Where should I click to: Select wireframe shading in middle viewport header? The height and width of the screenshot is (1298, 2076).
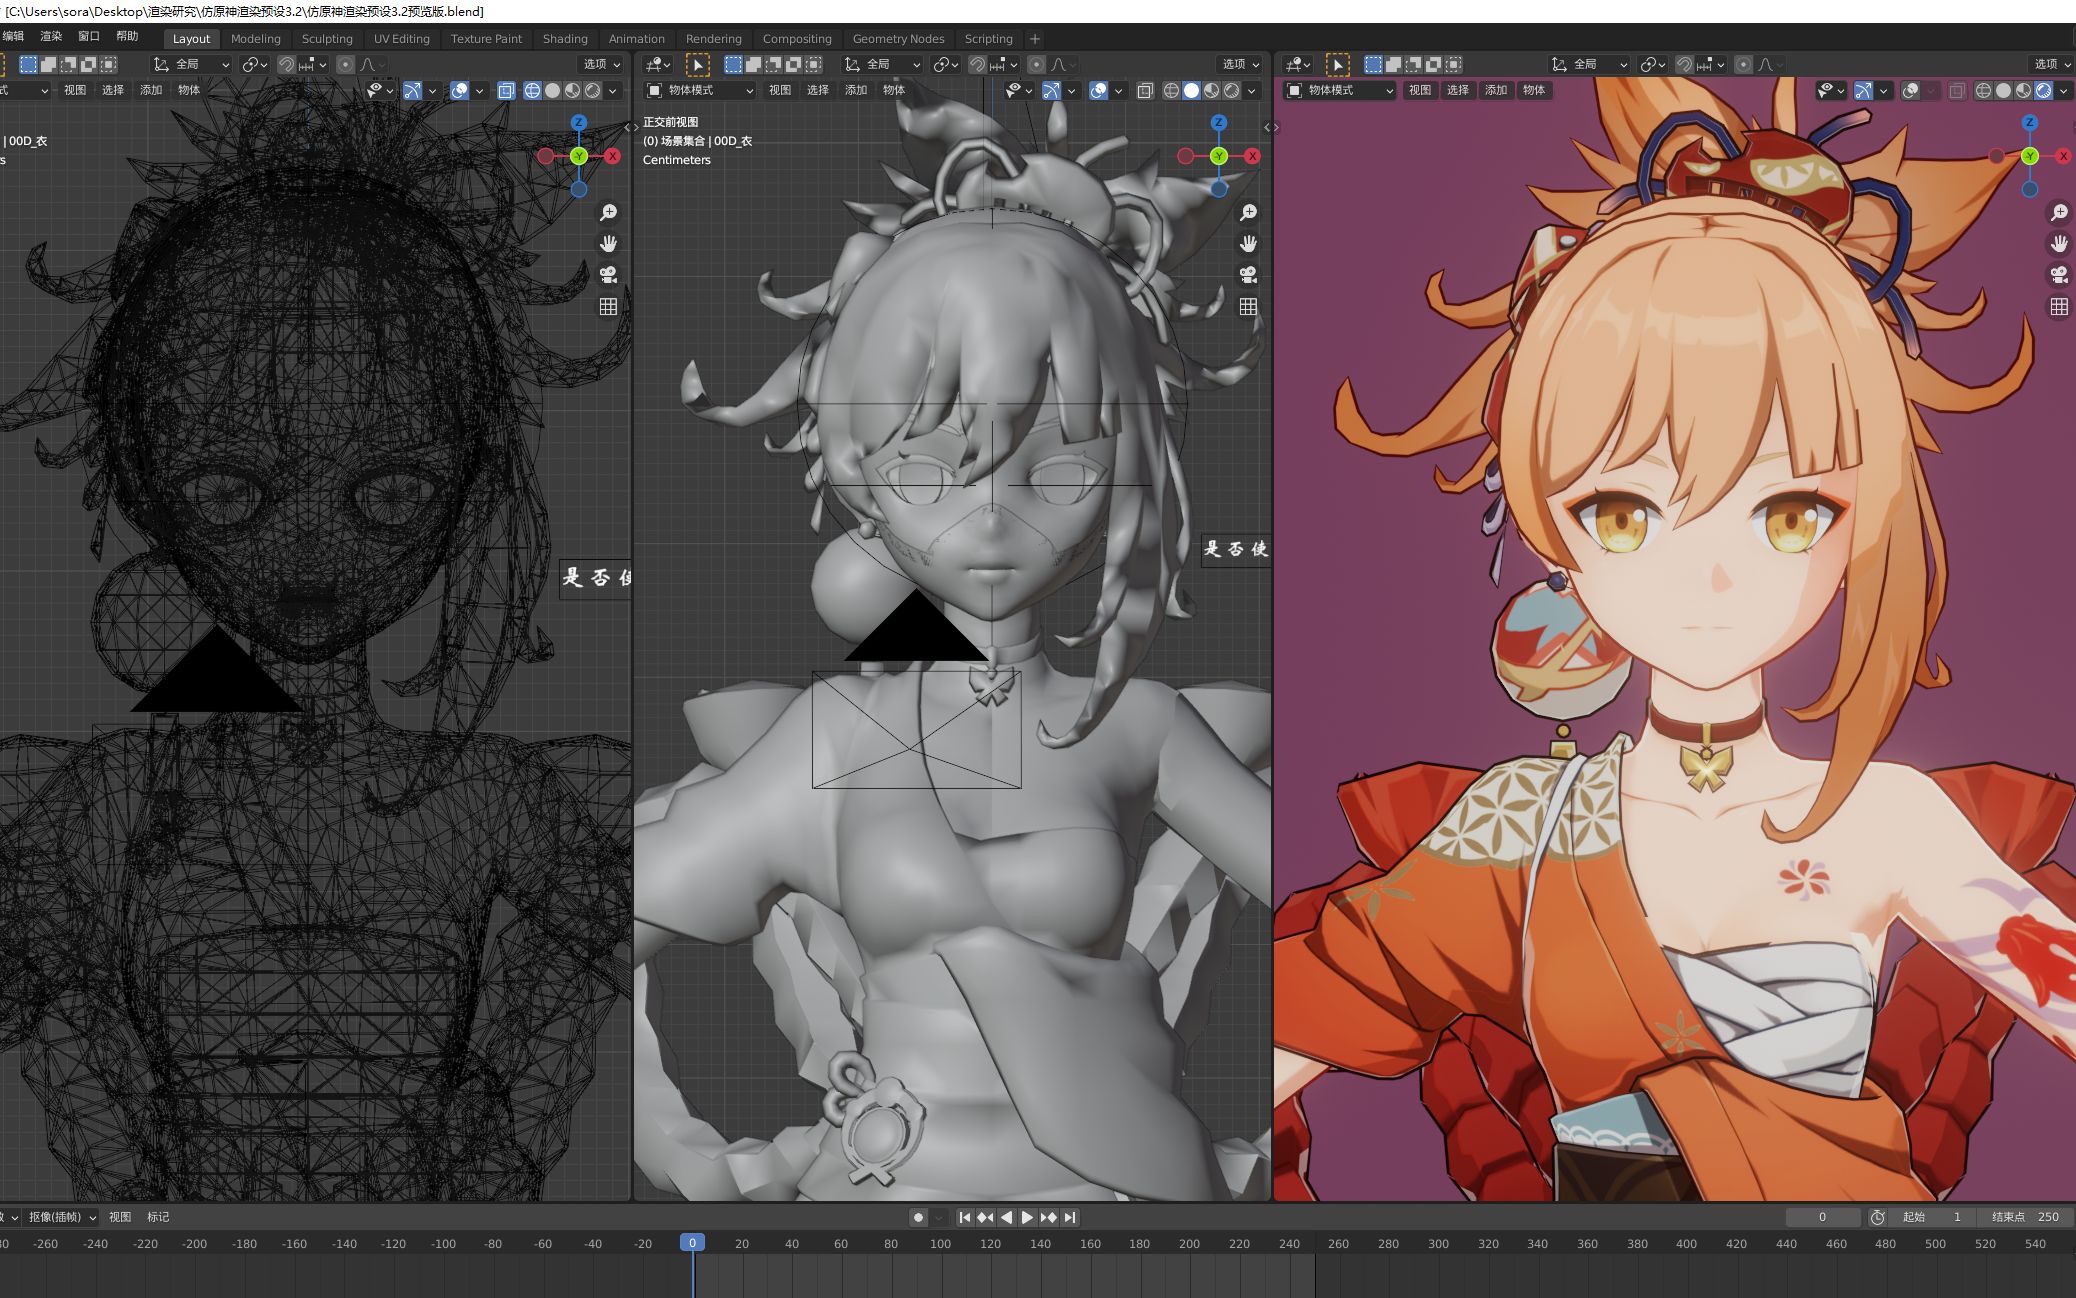pyautogui.click(x=1171, y=91)
